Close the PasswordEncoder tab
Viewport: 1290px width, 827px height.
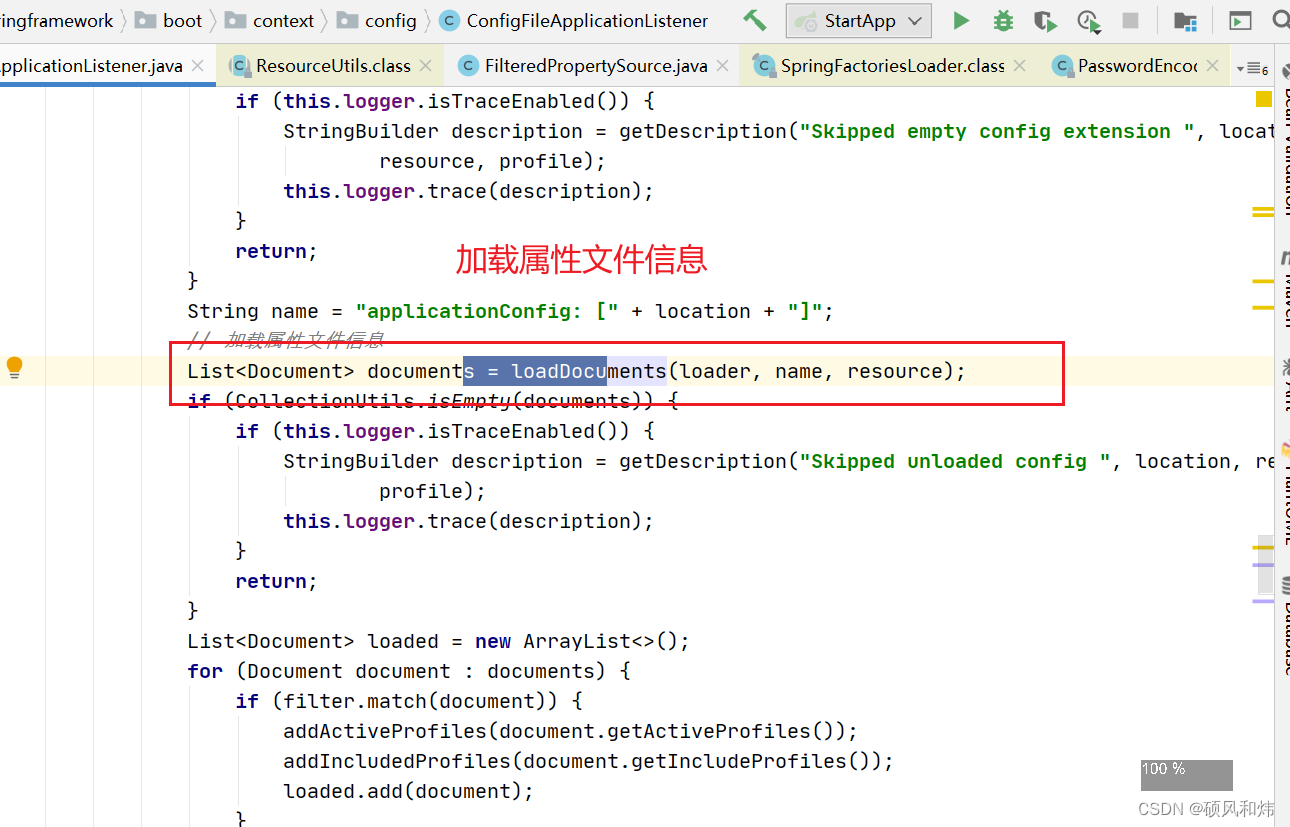click(1213, 66)
